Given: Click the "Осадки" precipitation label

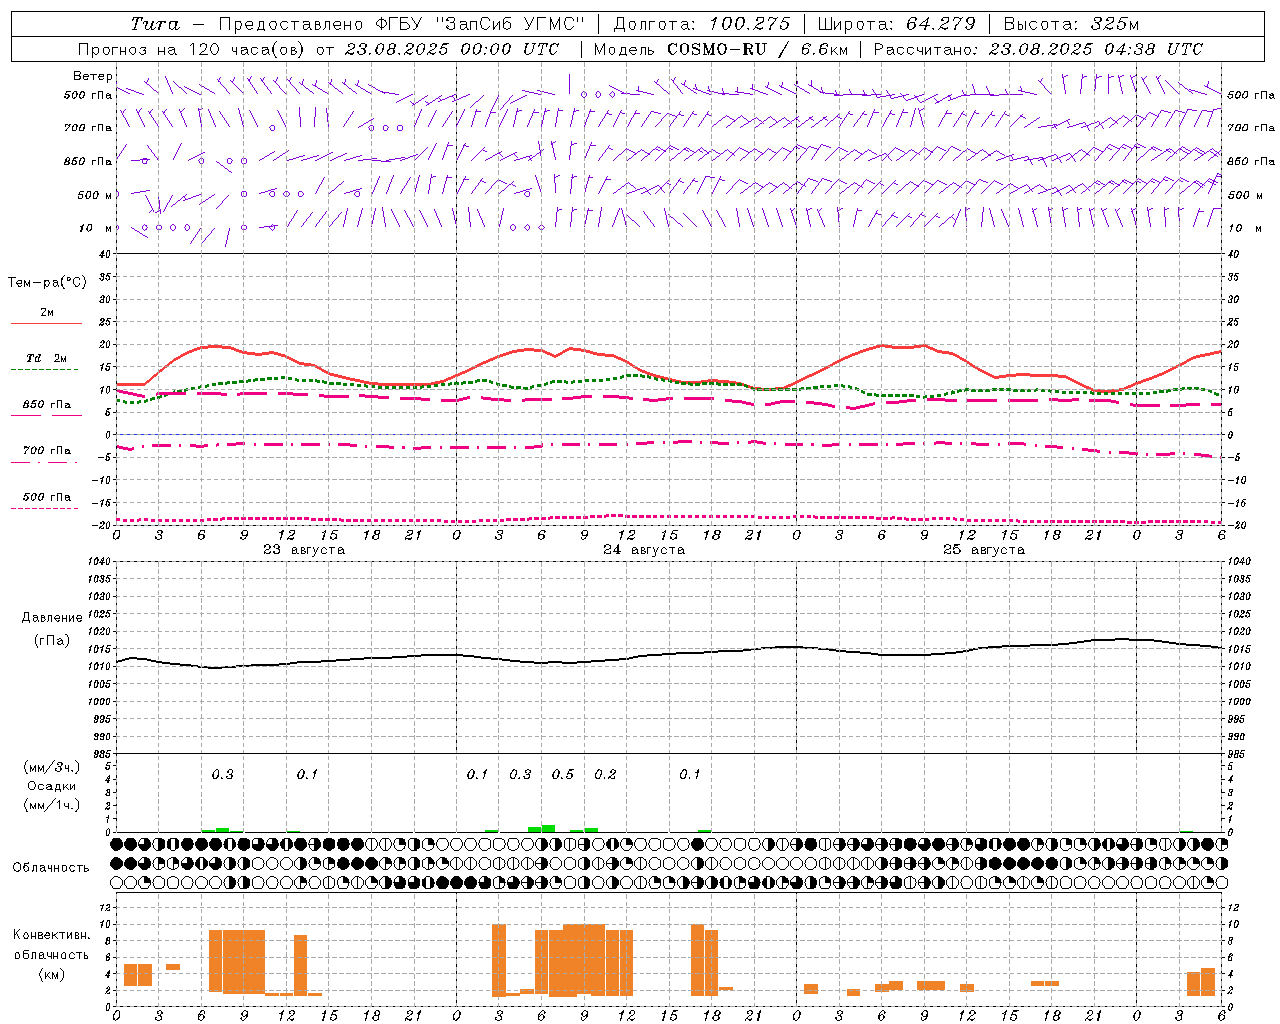Looking at the screenshot, I should (x=52, y=786).
